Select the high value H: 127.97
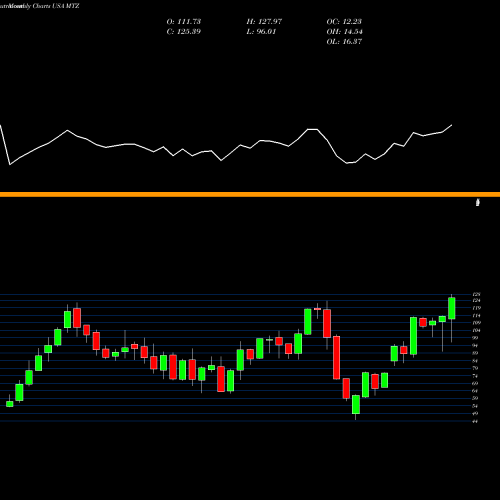The height and width of the screenshot is (500, 500). (264, 22)
